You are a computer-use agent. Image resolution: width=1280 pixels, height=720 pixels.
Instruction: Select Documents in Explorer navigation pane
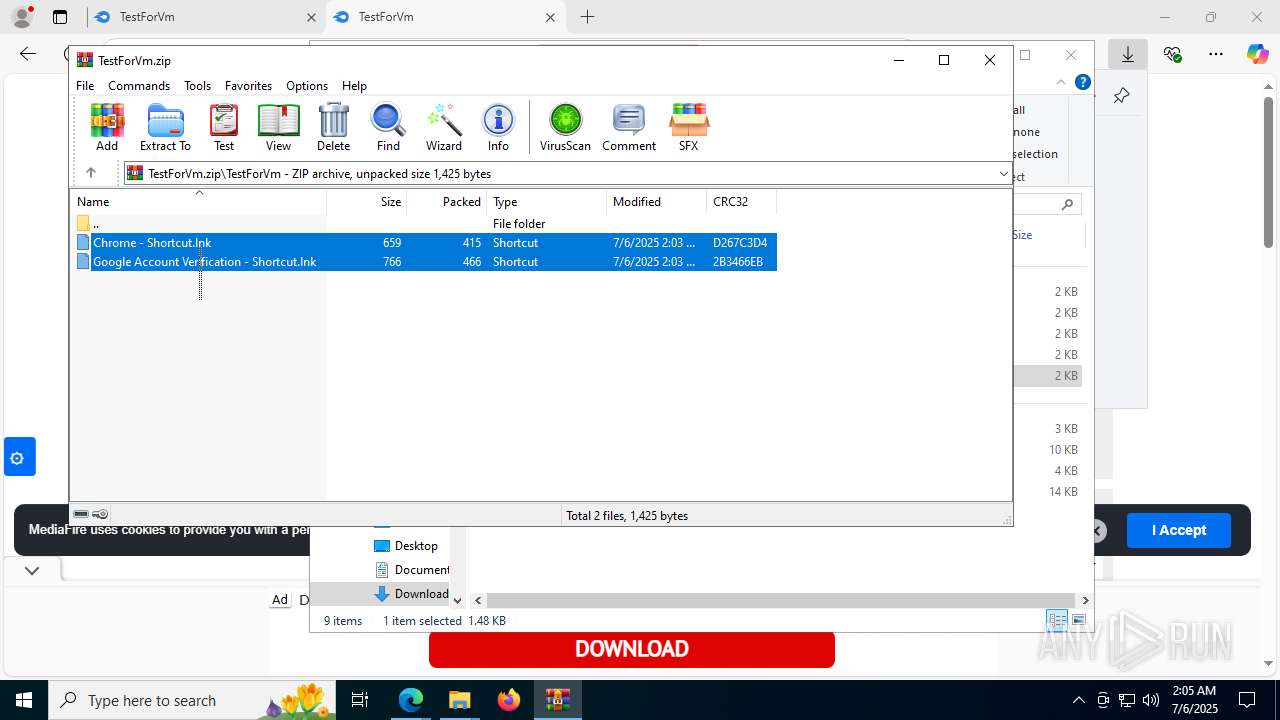(x=411, y=569)
